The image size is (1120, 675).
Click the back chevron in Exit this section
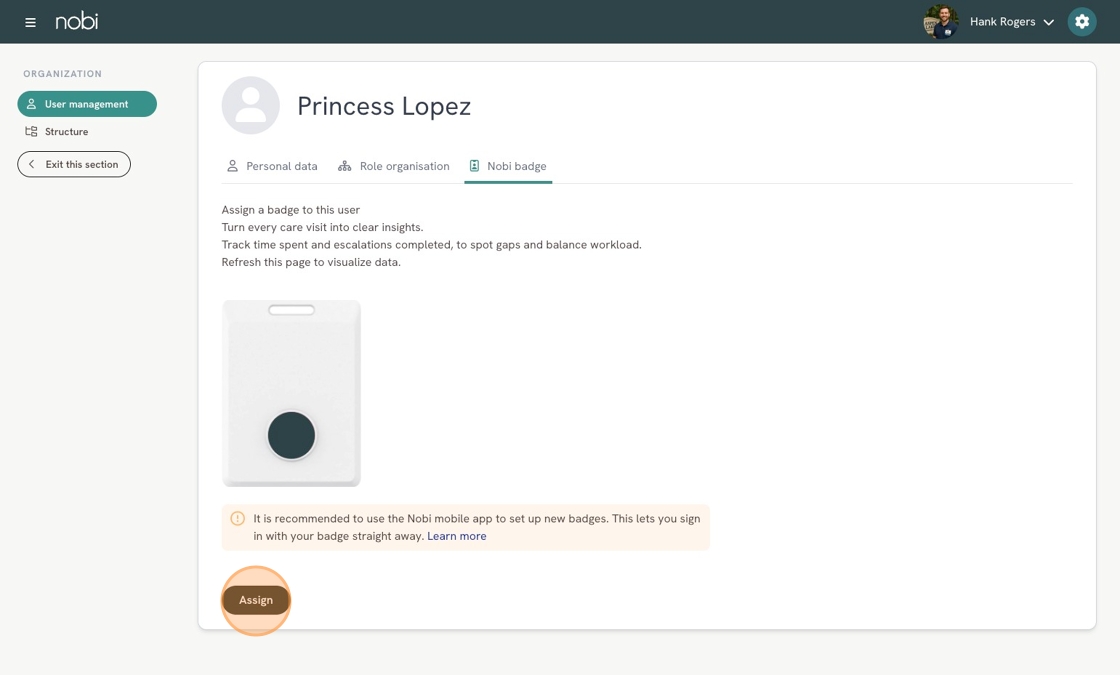(x=31, y=164)
